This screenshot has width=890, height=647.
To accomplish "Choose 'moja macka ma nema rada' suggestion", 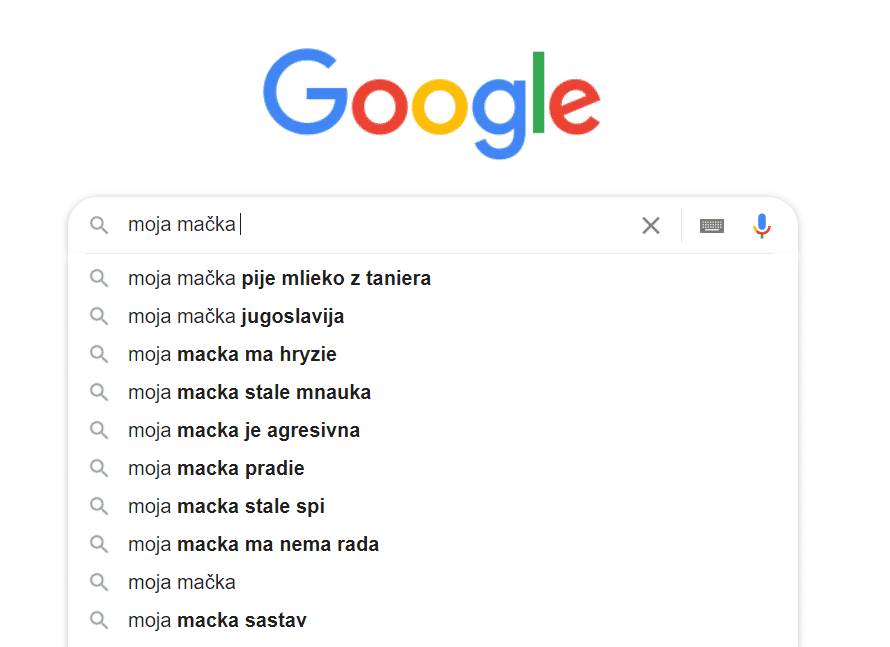I will click(x=433, y=544).
